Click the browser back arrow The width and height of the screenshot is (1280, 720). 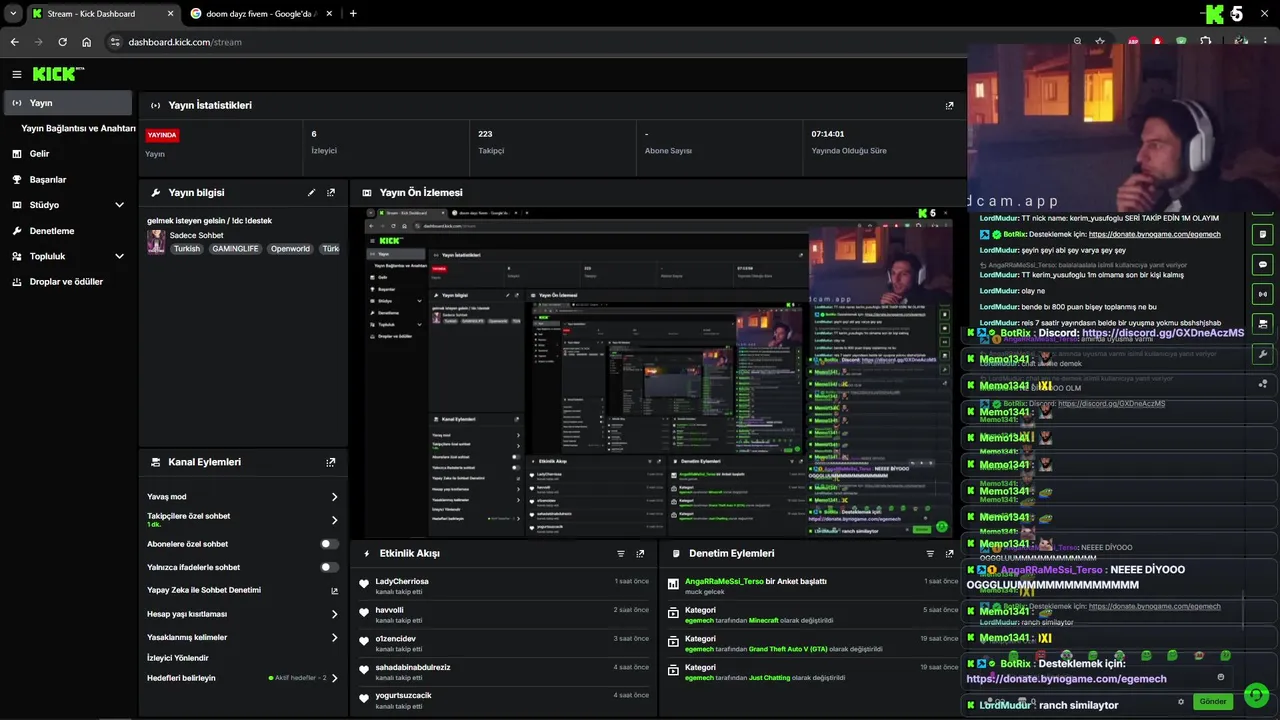(x=14, y=42)
